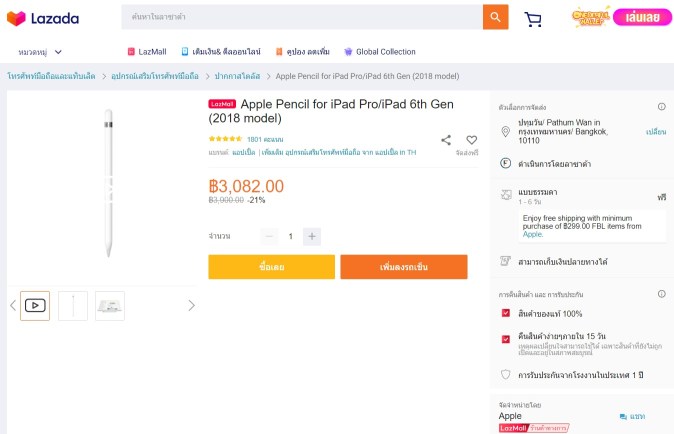
Task: Open chat with Apple seller
Action: pyautogui.click(x=632, y=416)
